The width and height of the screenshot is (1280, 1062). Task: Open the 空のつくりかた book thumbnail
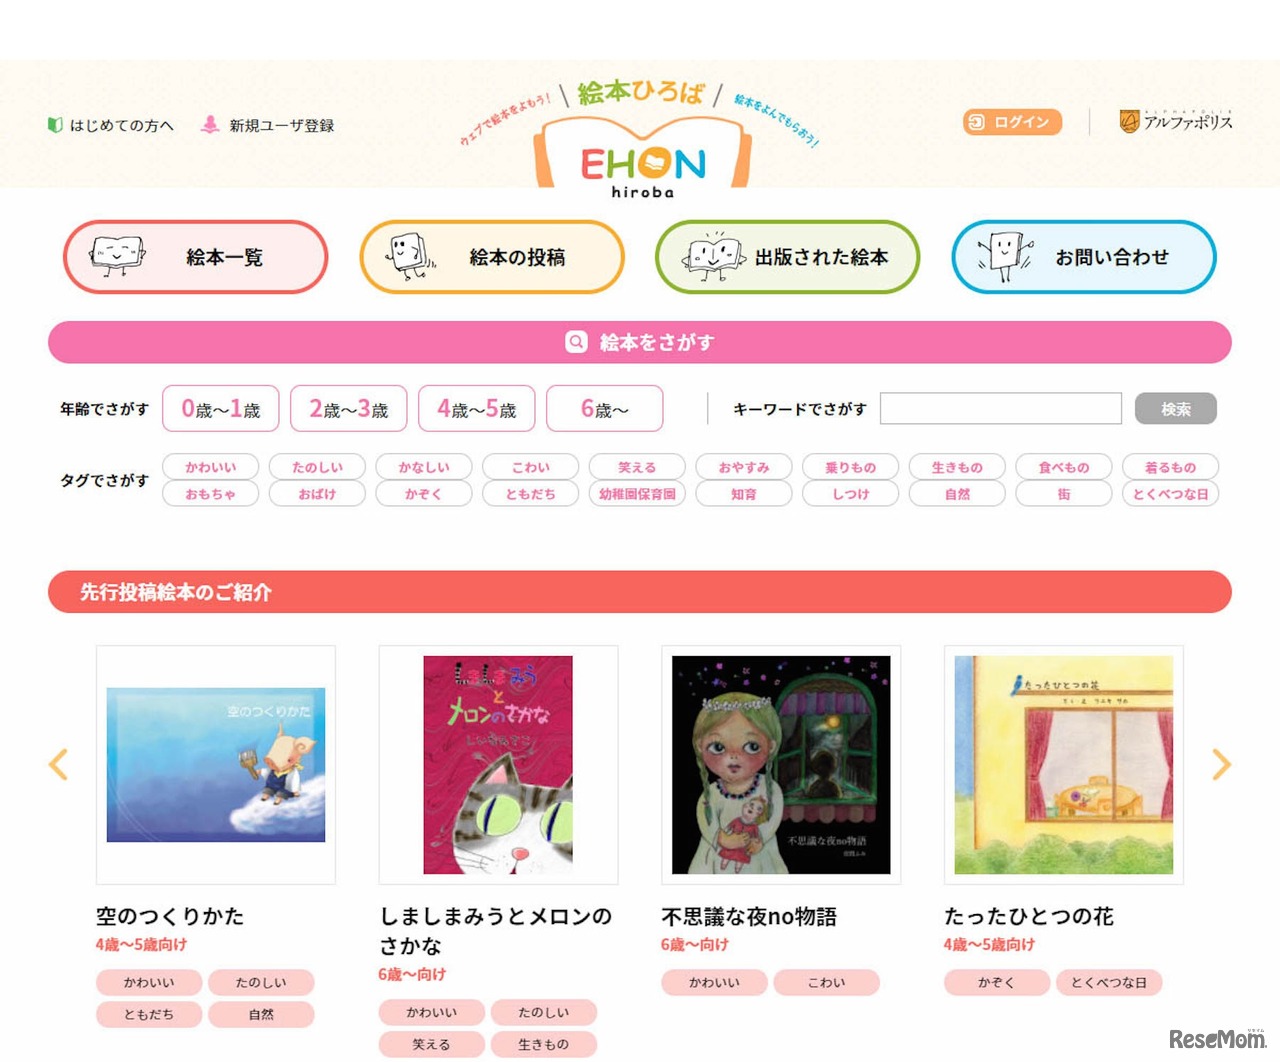pos(216,765)
